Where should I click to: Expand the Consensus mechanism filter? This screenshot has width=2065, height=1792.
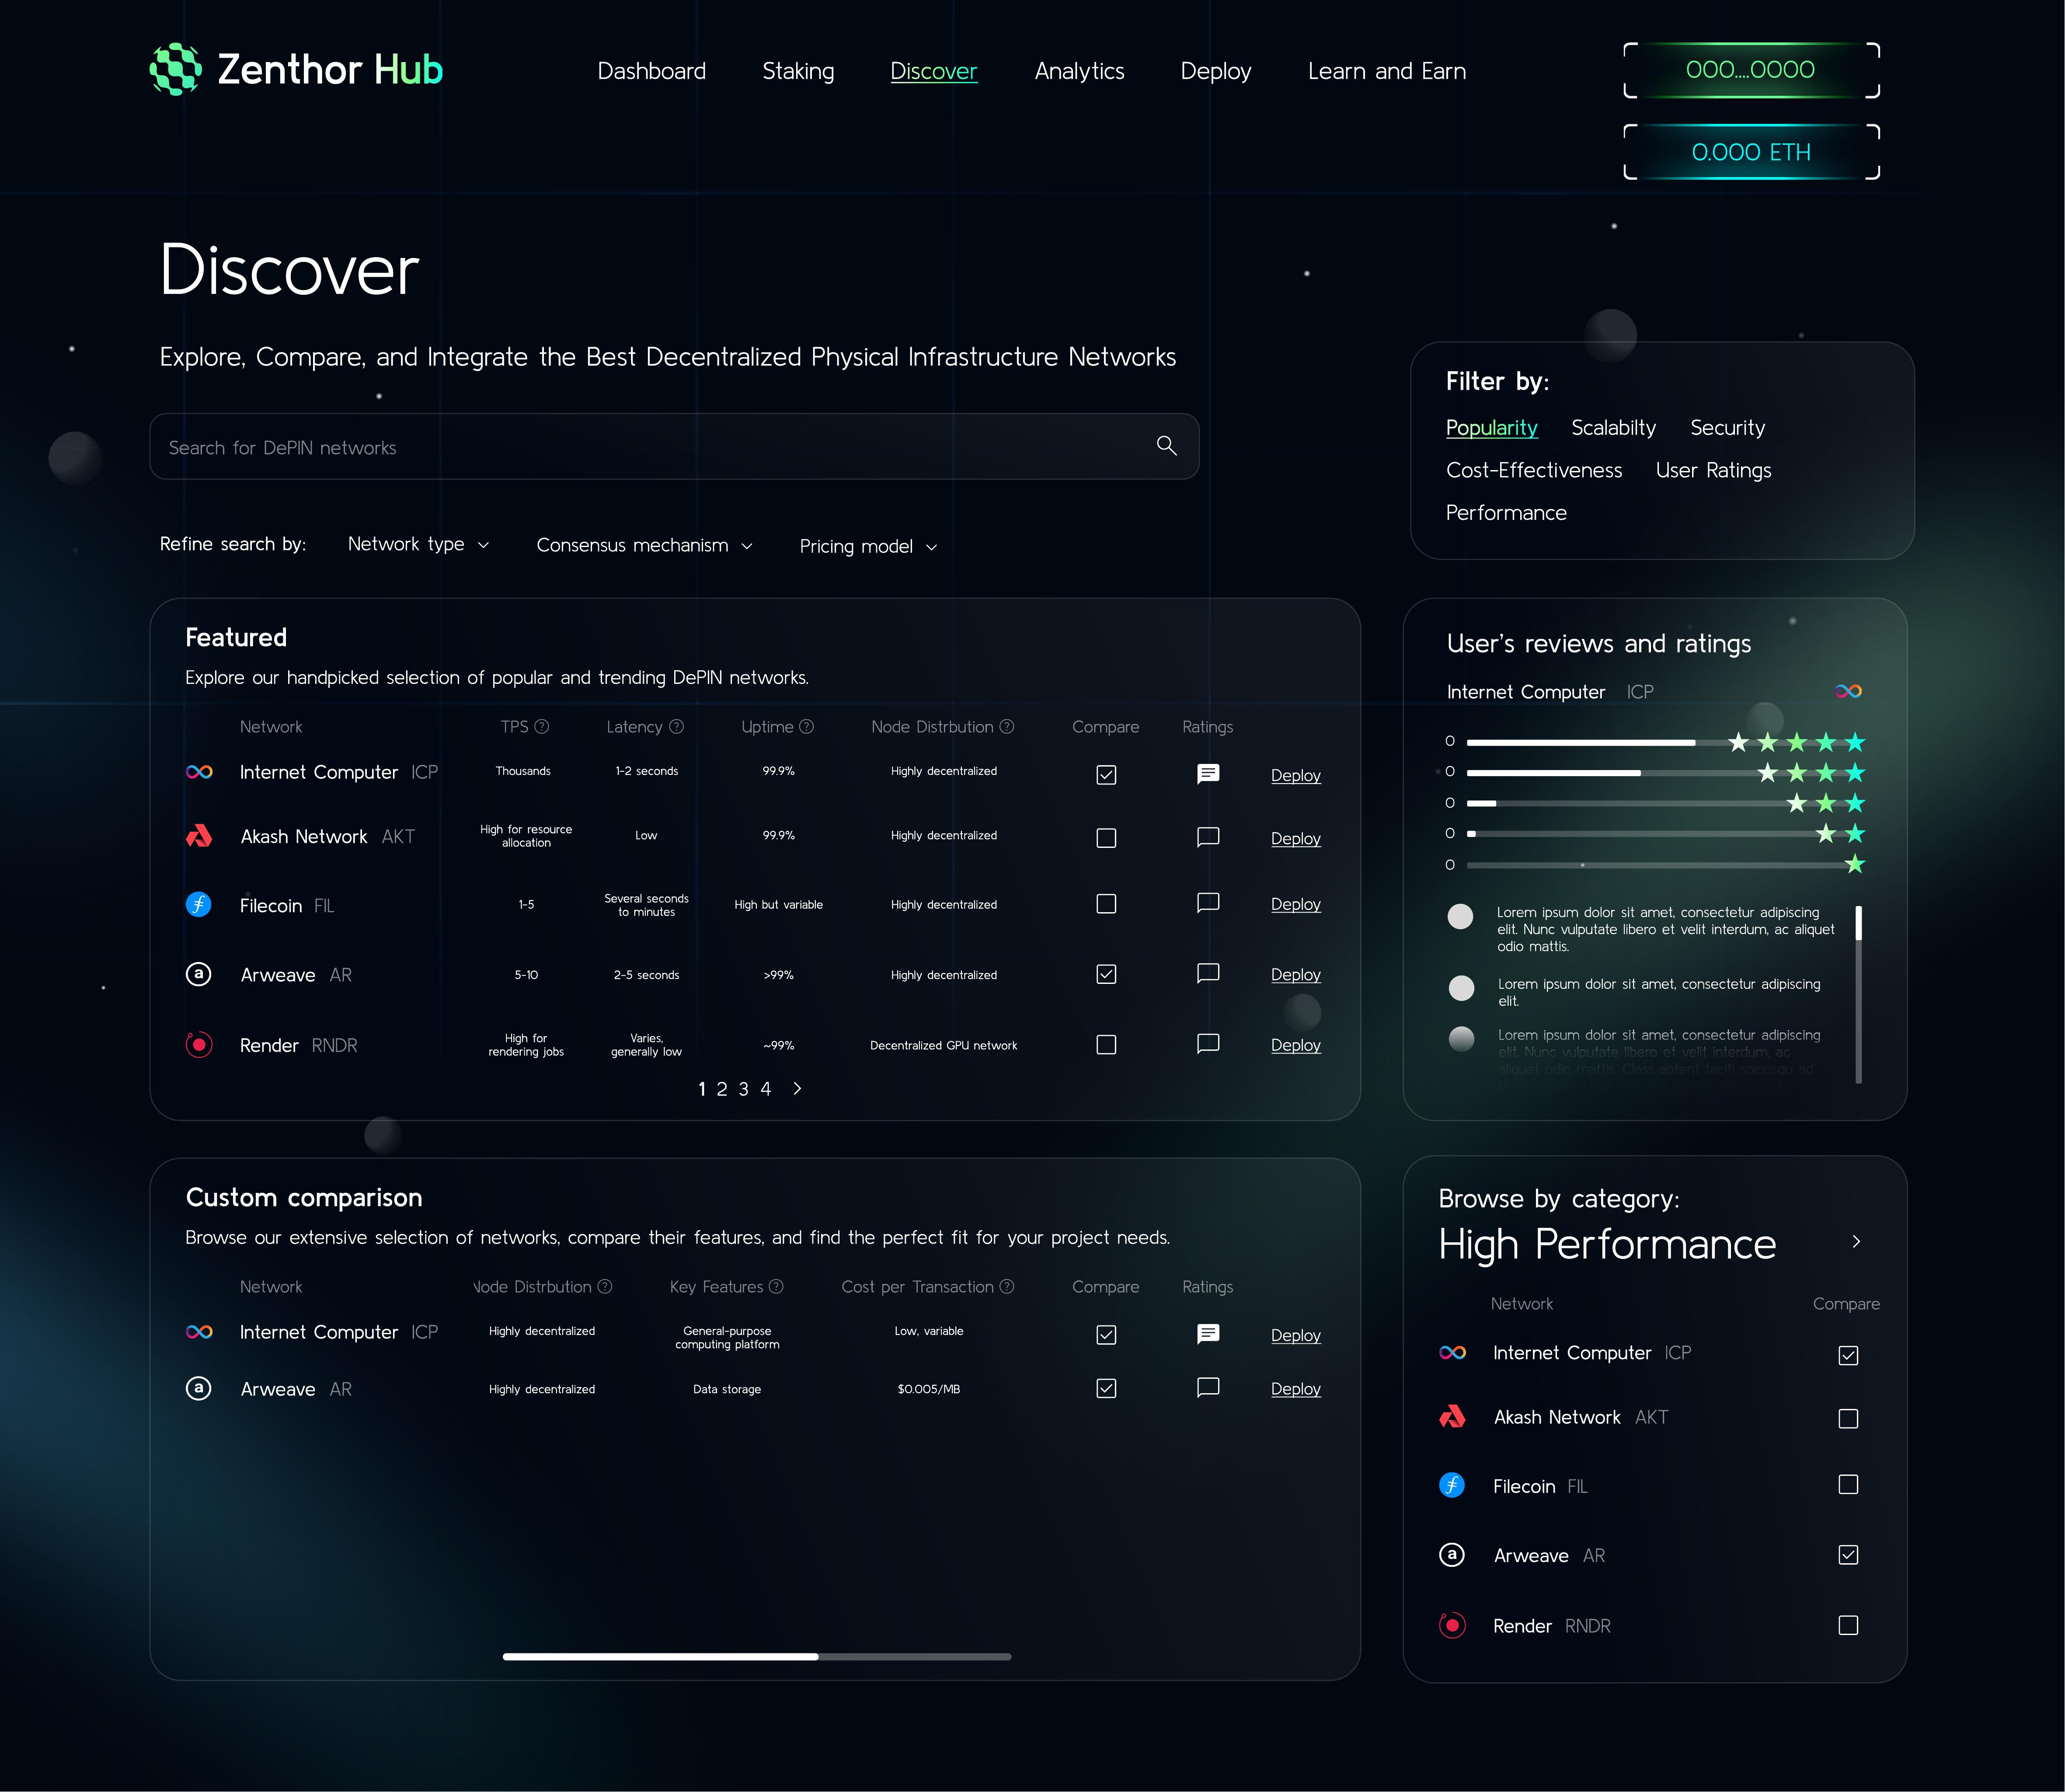pyautogui.click(x=644, y=545)
